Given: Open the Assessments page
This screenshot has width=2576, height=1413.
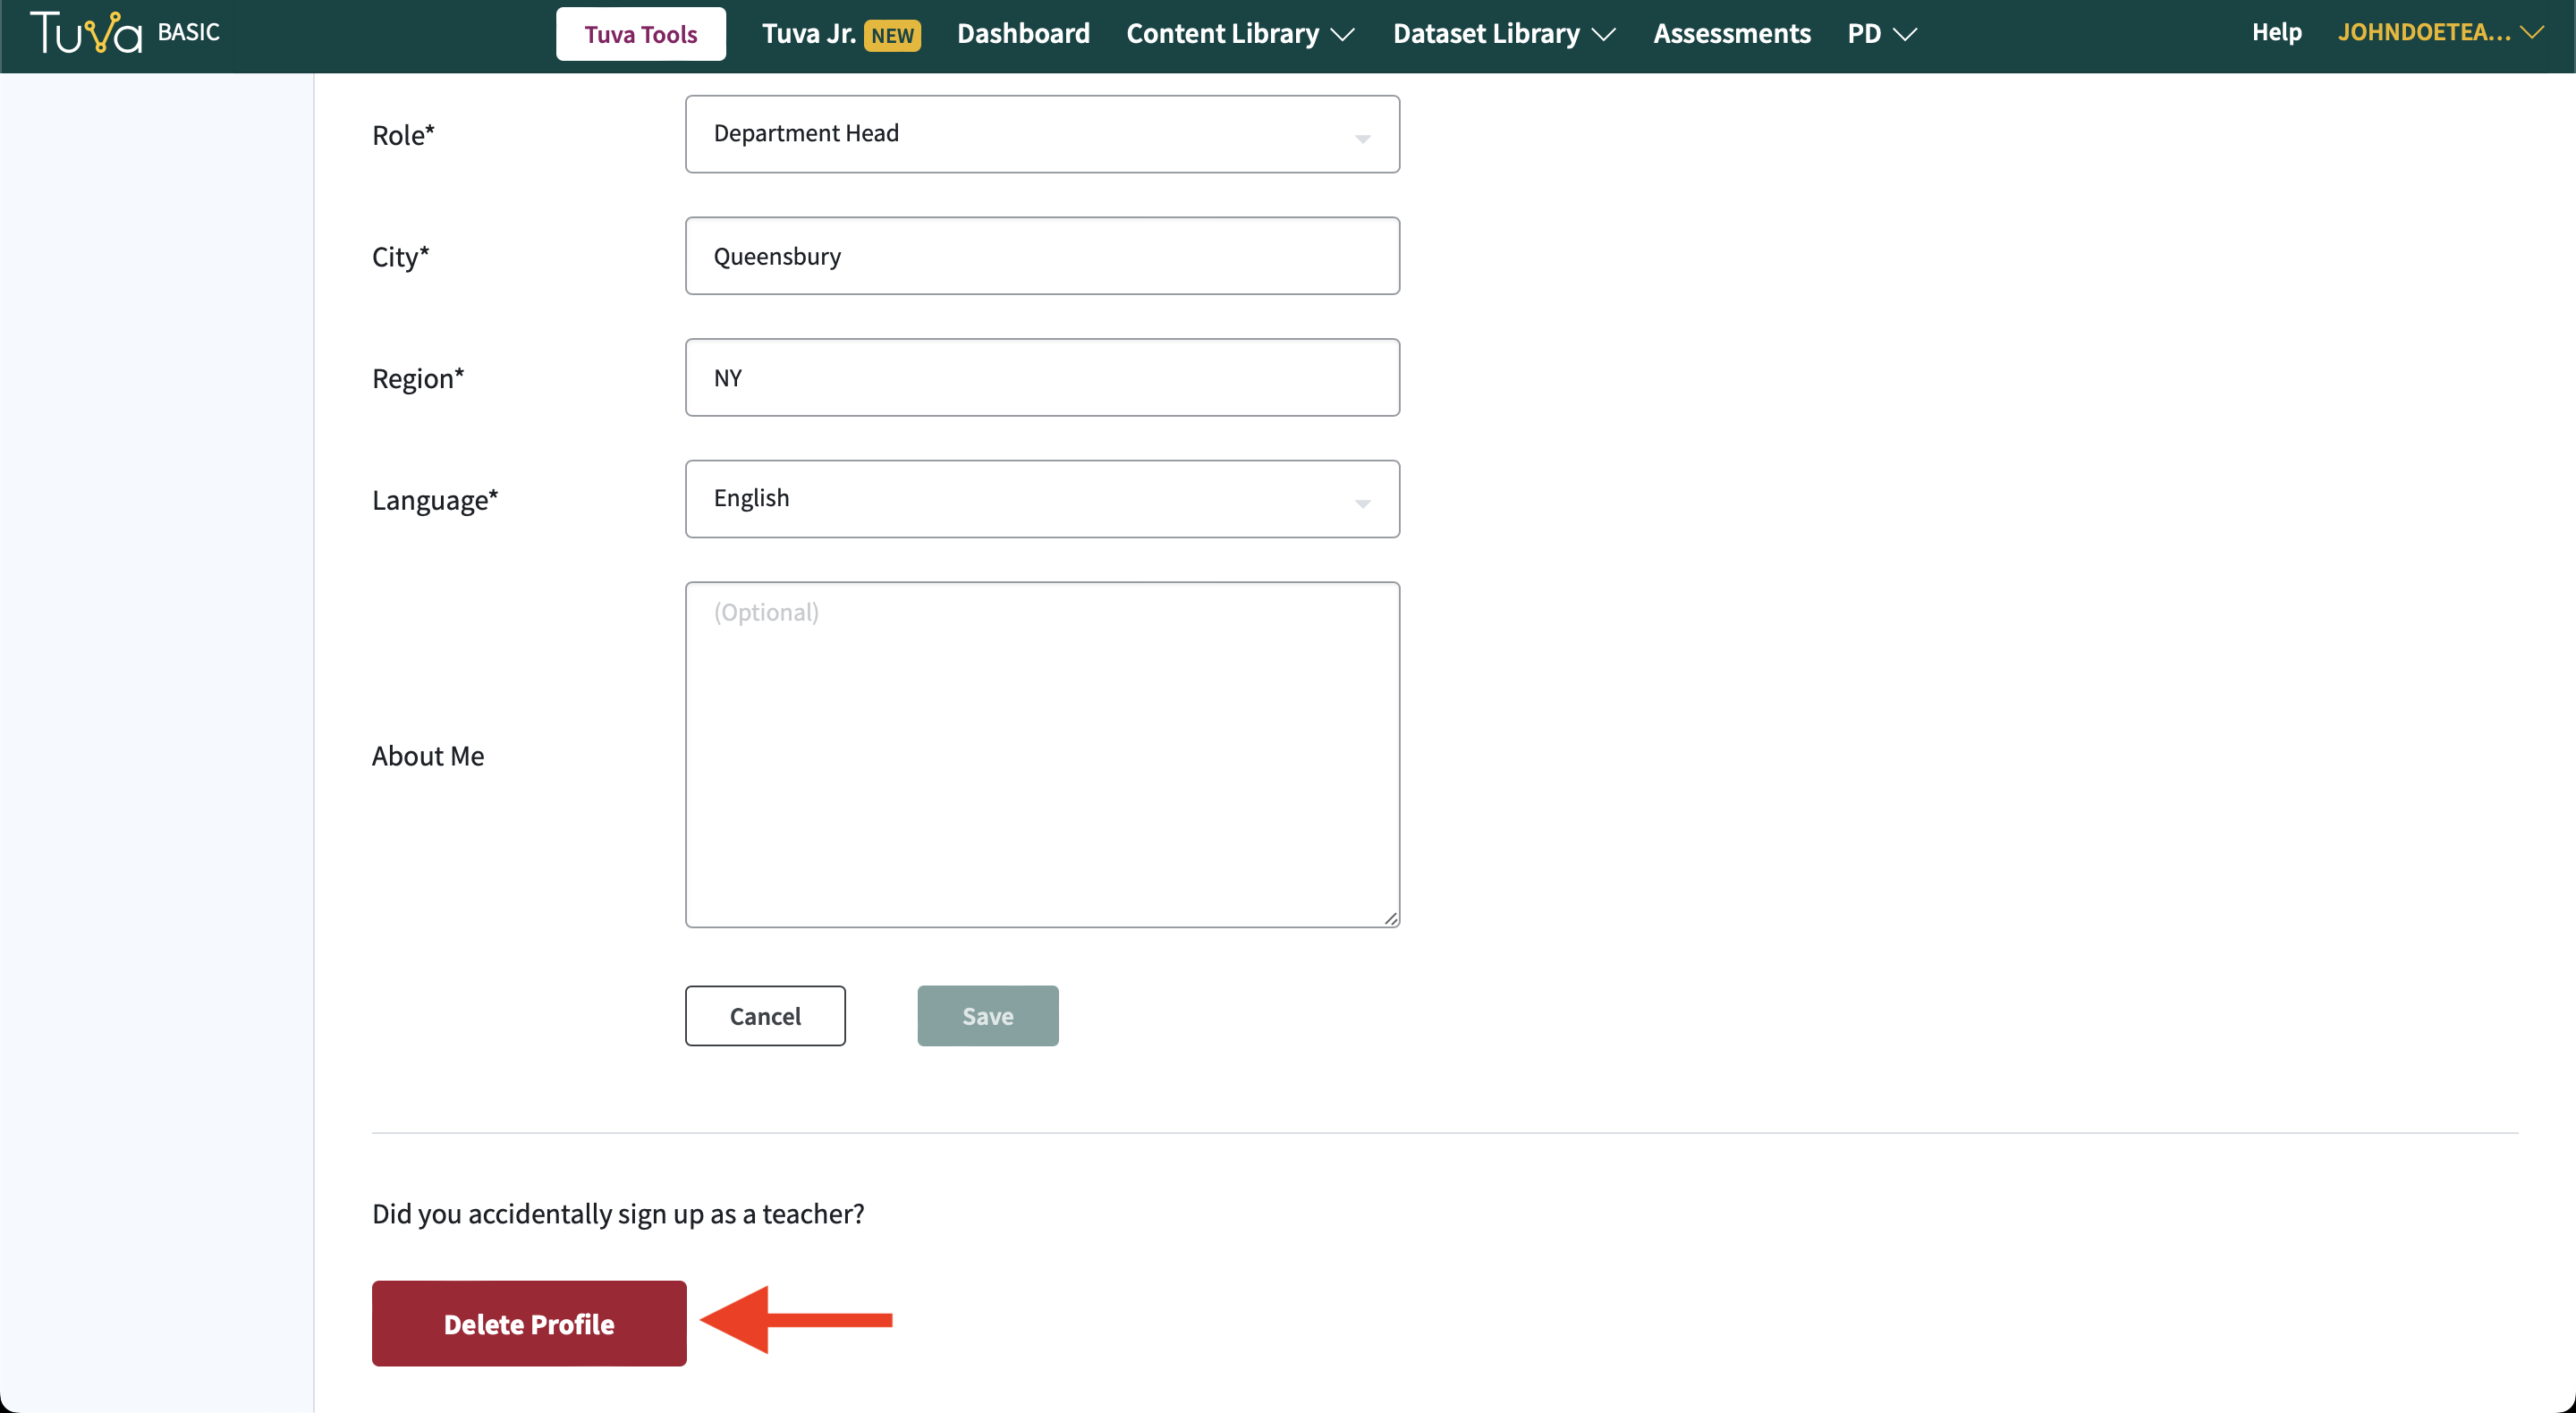Looking at the screenshot, I should tap(1731, 34).
